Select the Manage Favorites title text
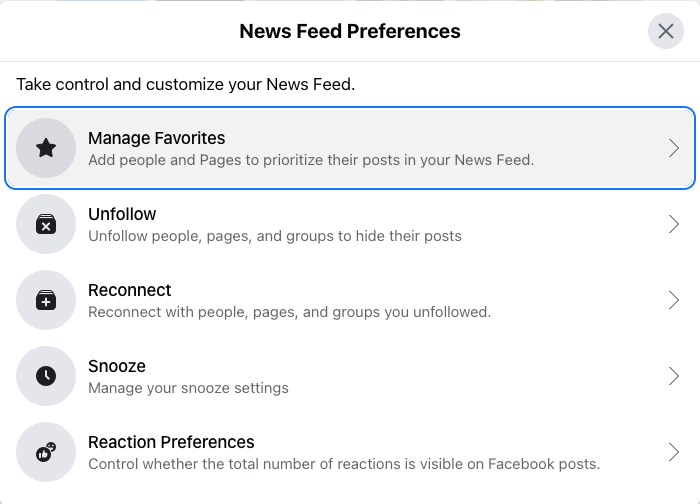Screen dimensions: 700x504 pos(156,138)
